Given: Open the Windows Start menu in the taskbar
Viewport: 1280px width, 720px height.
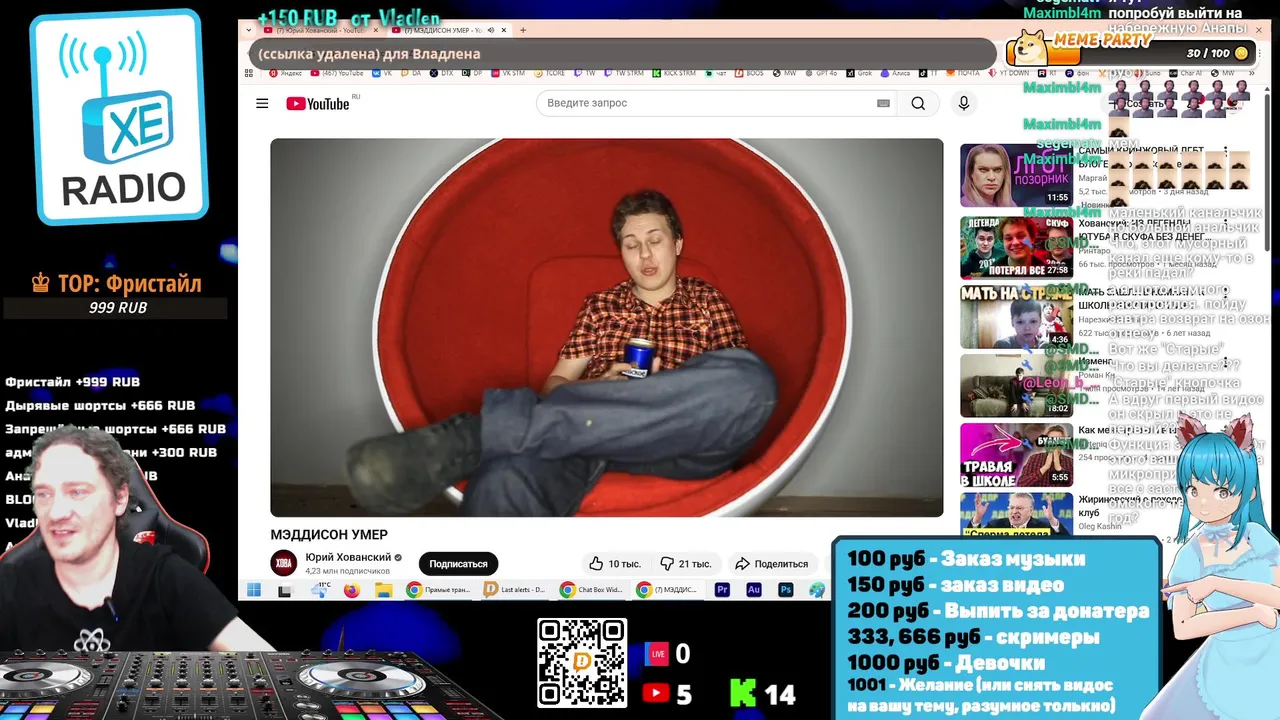Looking at the screenshot, I should 253,590.
